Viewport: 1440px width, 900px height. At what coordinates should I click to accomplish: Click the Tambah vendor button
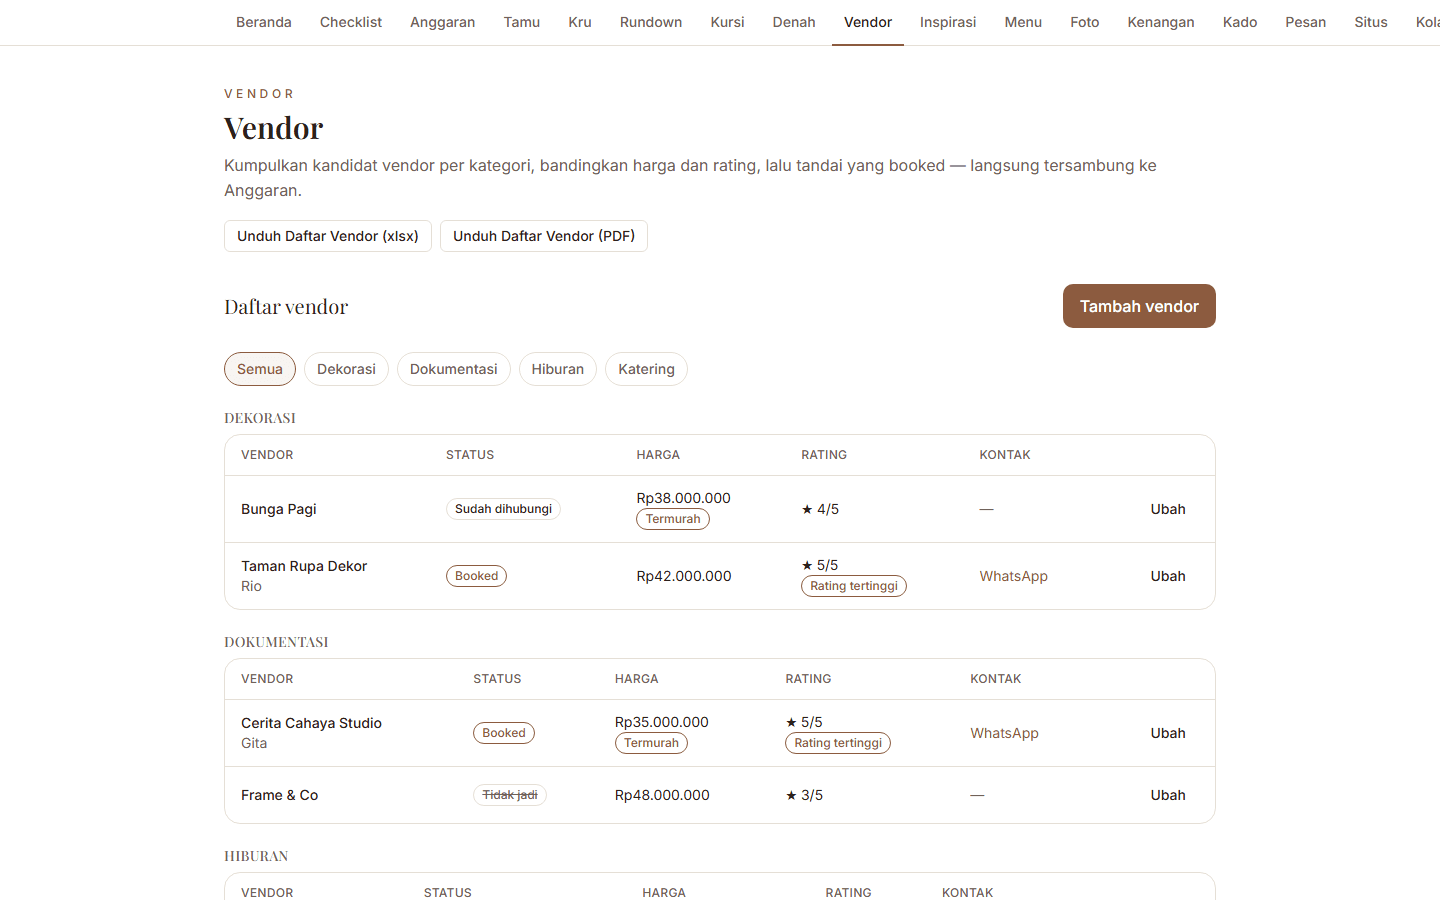click(x=1139, y=306)
